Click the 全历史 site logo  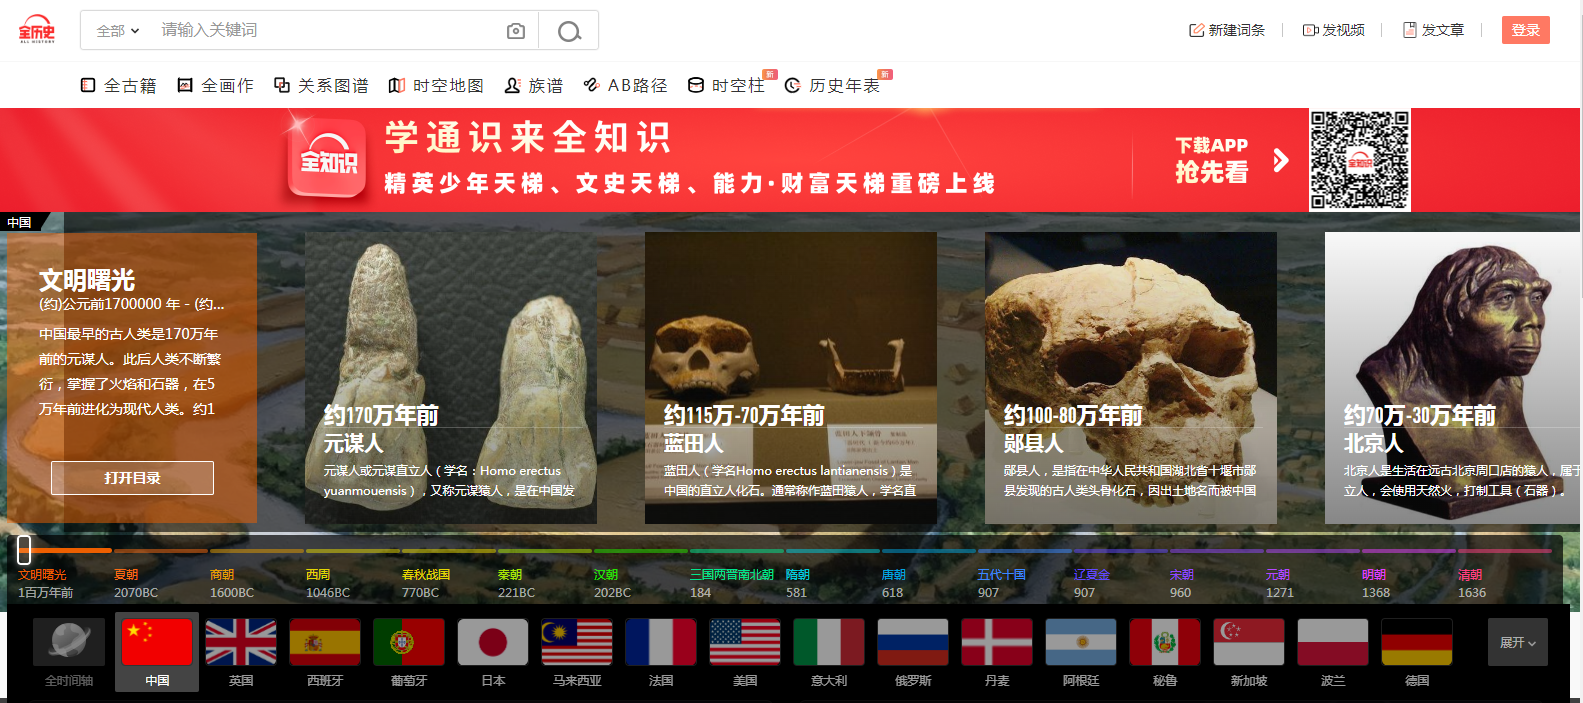37,30
